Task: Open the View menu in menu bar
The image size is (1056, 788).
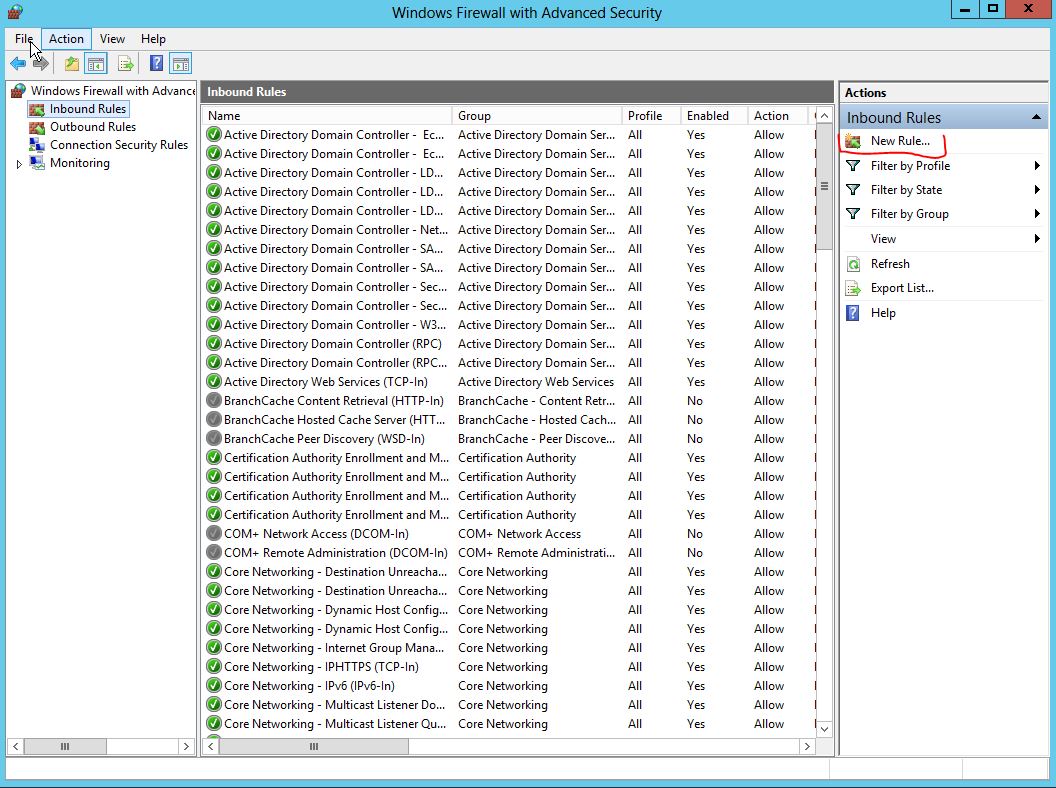Action: tap(112, 39)
